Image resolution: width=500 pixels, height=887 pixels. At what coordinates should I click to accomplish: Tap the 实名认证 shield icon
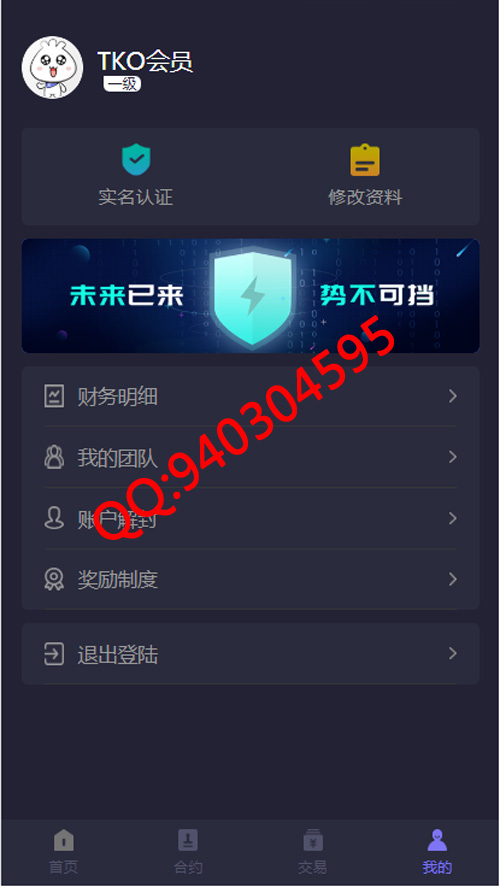[136, 160]
